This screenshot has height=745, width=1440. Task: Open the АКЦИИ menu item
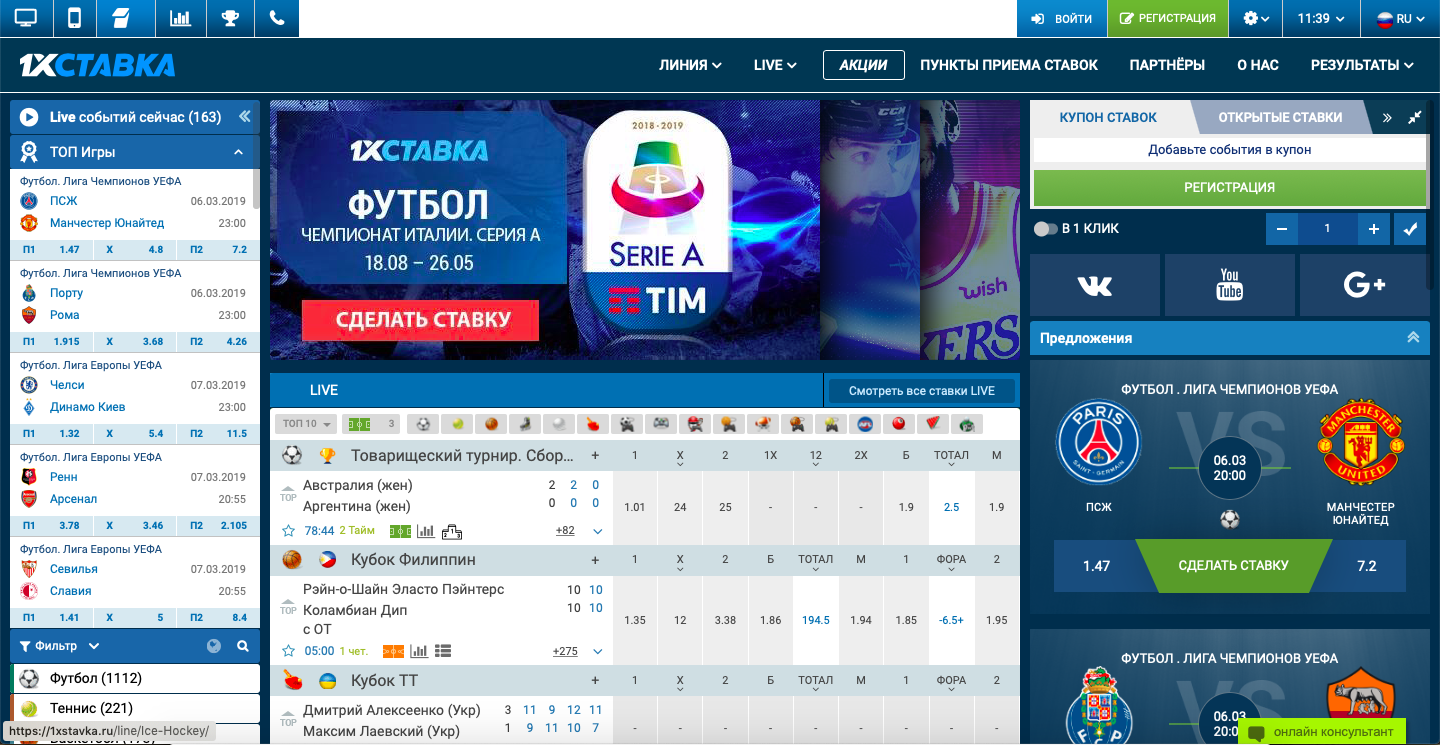863,64
